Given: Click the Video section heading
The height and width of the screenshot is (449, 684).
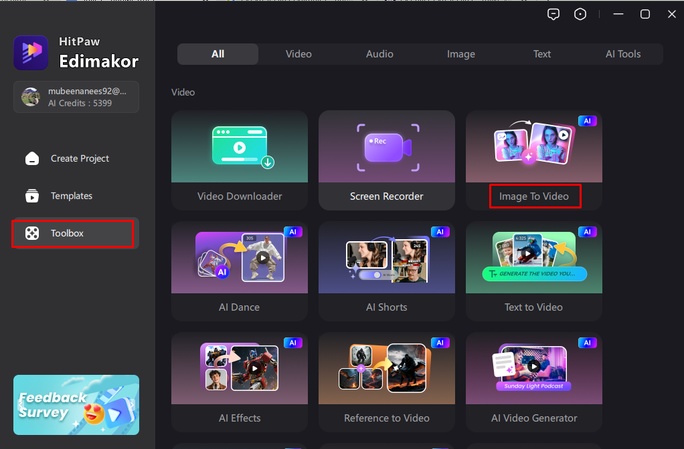Looking at the screenshot, I should click(183, 93).
